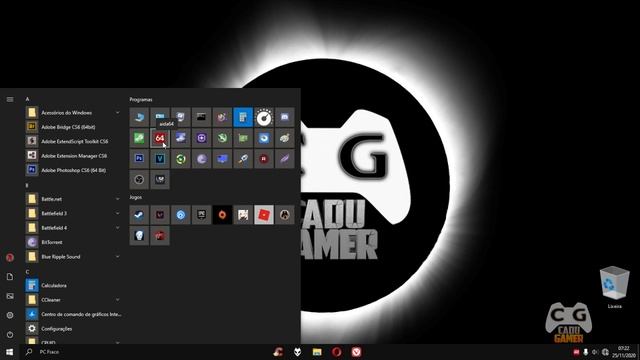Launch the Vegas 'V' tile
640x360 pixels.
(x=160, y=159)
